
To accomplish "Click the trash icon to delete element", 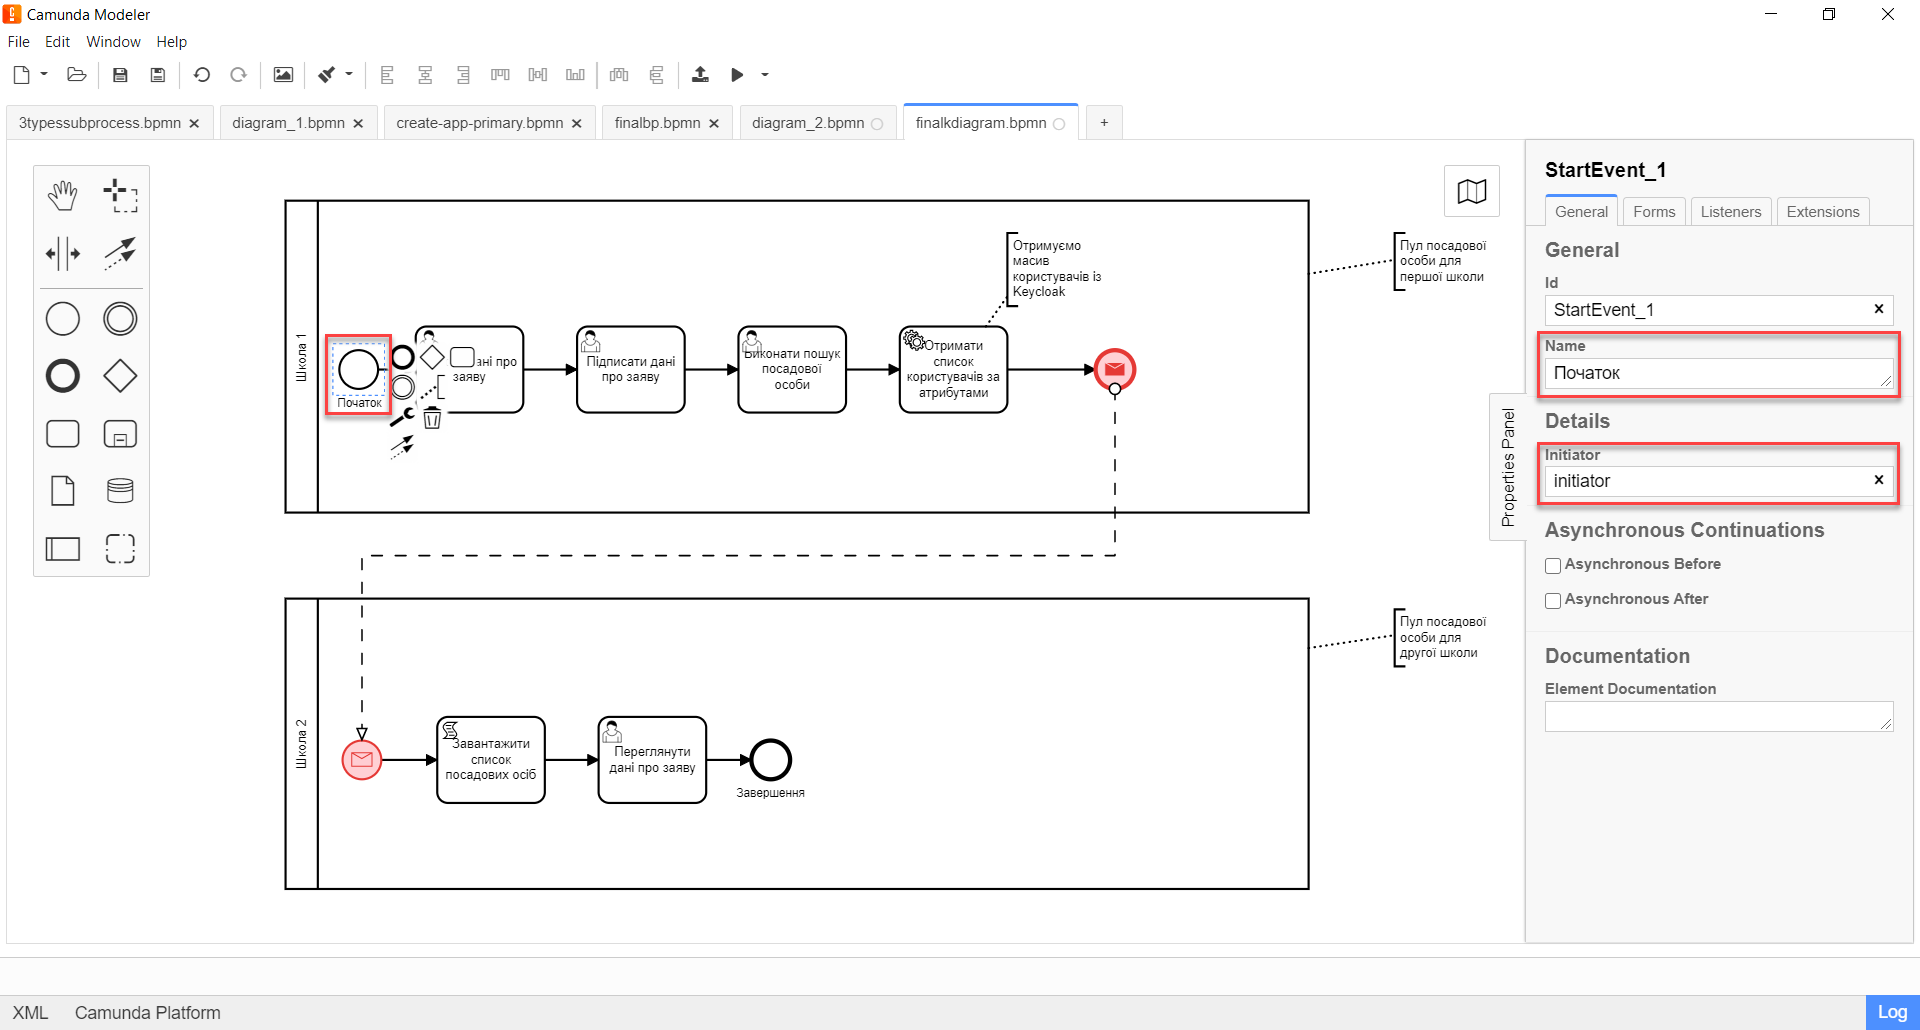I will coord(432,419).
